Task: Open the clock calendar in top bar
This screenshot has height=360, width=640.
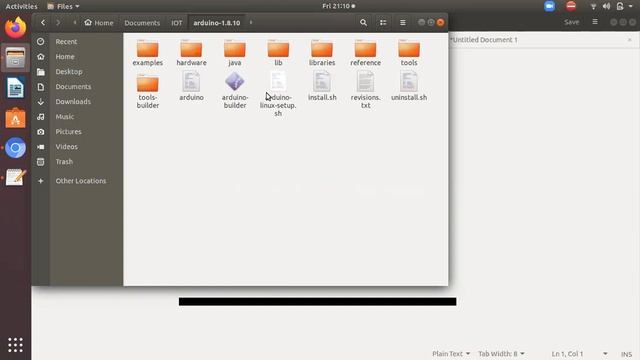Action: [x=338, y=6]
